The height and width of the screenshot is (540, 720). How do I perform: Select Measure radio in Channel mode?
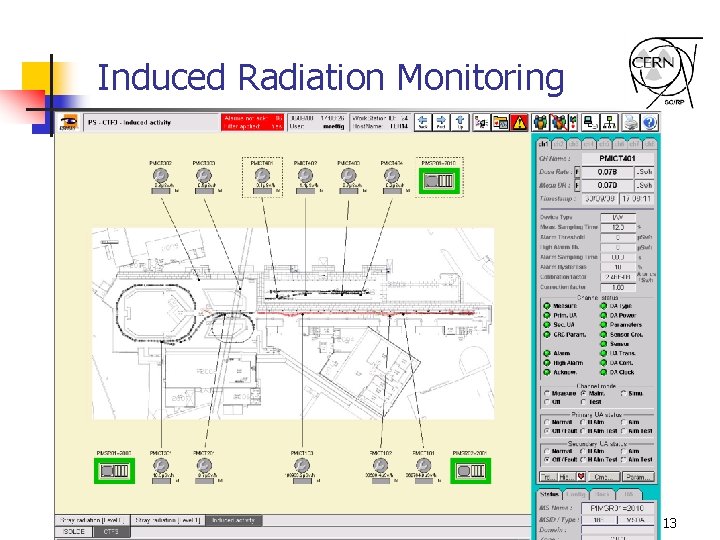tap(546, 394)
